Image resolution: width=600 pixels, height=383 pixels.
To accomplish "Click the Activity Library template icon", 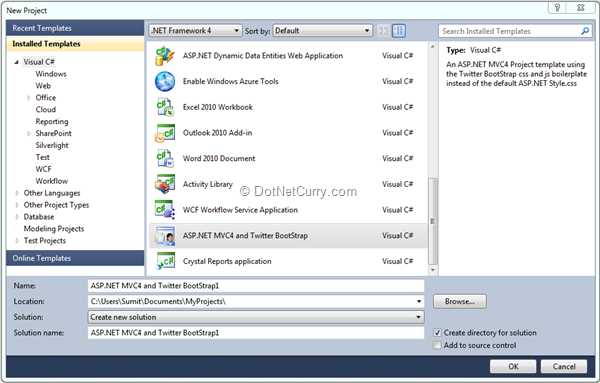I will point(165,184).
